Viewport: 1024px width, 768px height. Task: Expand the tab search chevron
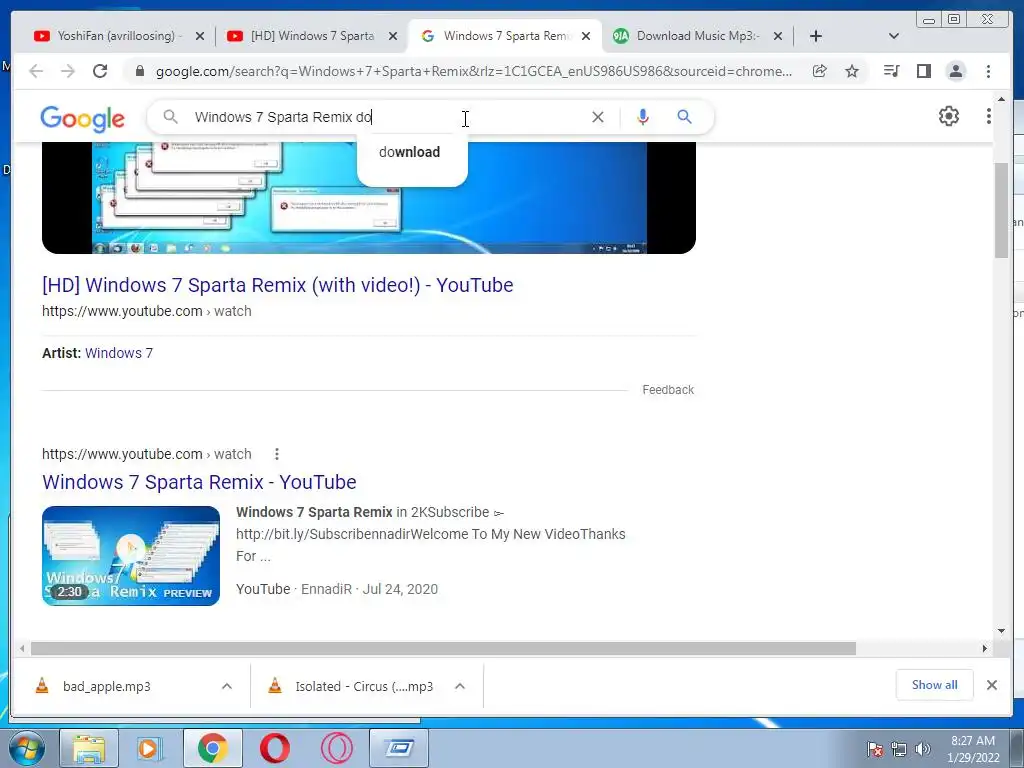point(894,36)
